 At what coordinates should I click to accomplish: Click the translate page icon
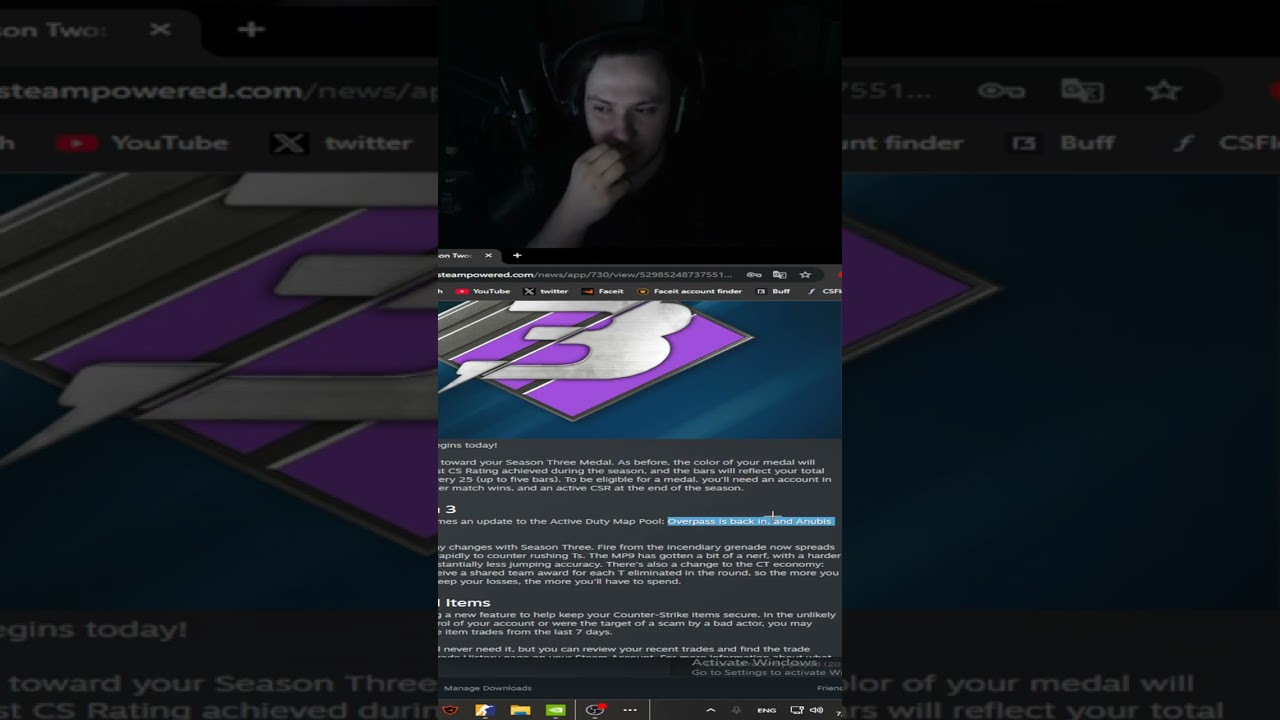point(779,274)
